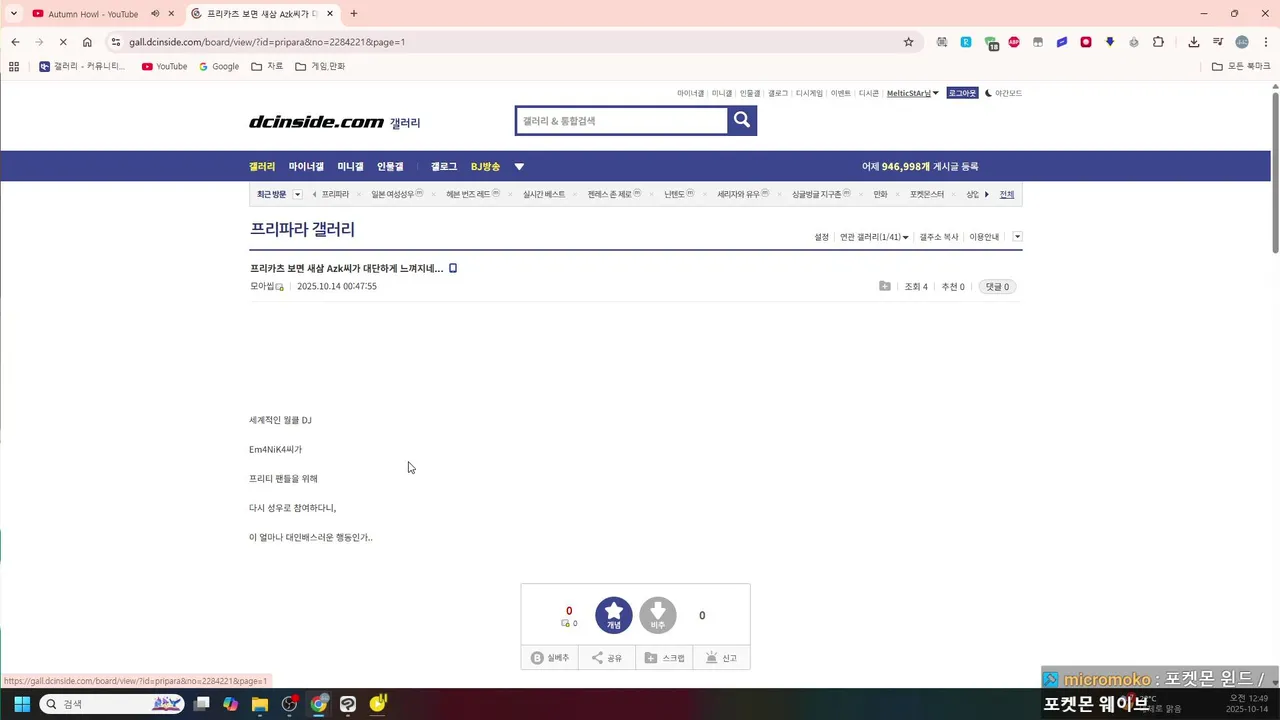Open KakaoTalk yellow icon in taskbar
The width and height of the screenshot is (1280, 720).
tap(377, 704)
